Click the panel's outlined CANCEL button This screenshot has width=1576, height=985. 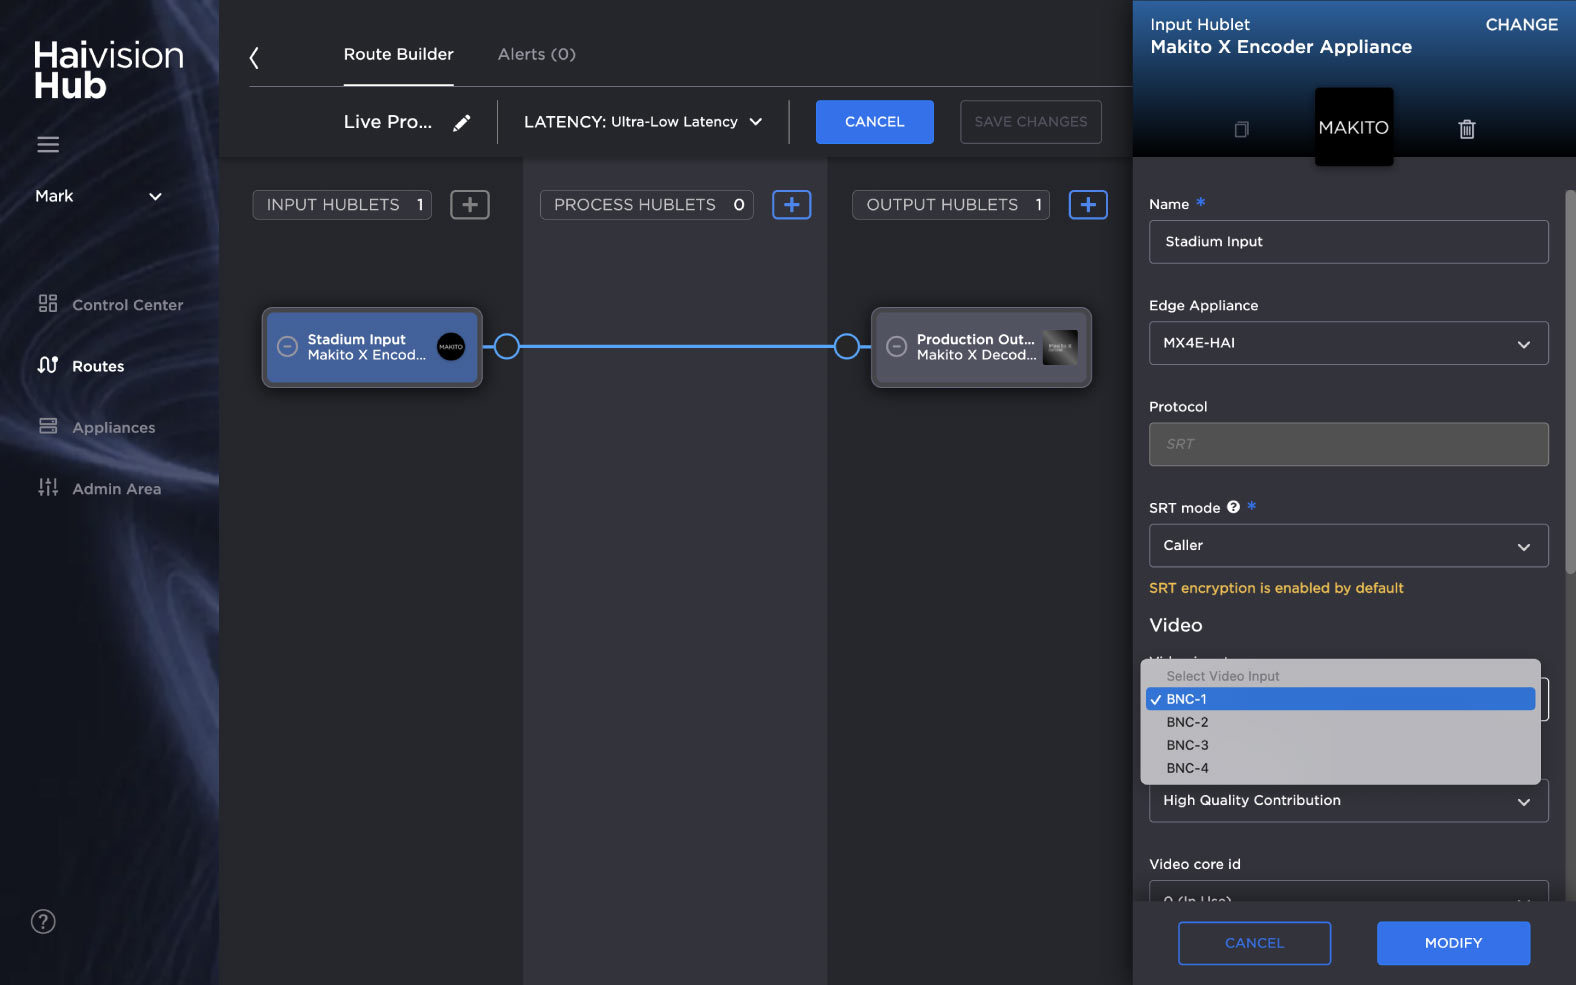[1254, 943]
